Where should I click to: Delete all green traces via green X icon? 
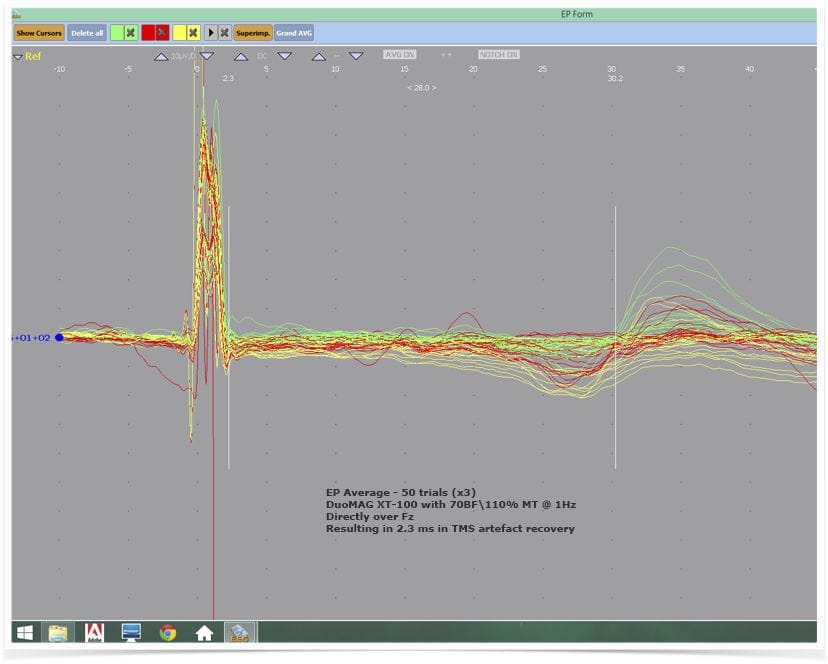tap(130, 33)
